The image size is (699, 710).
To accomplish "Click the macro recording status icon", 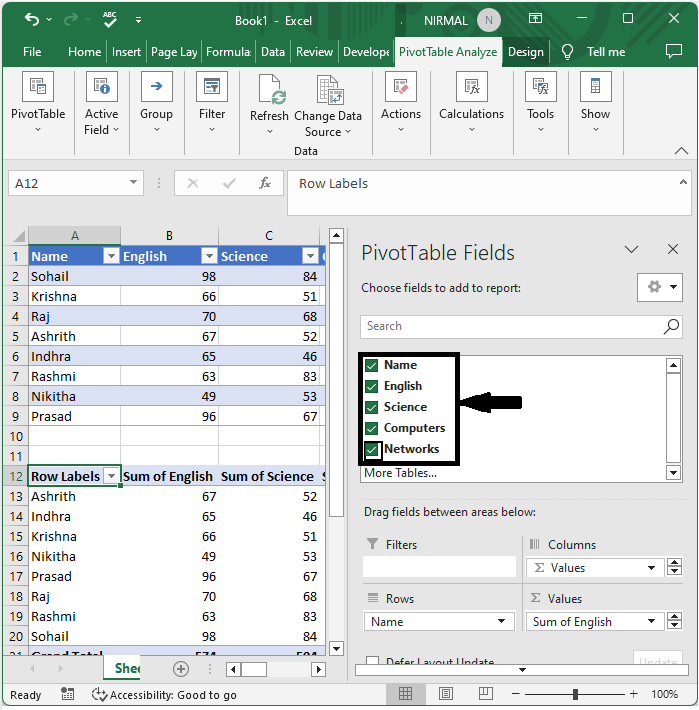I will [68, 694].
